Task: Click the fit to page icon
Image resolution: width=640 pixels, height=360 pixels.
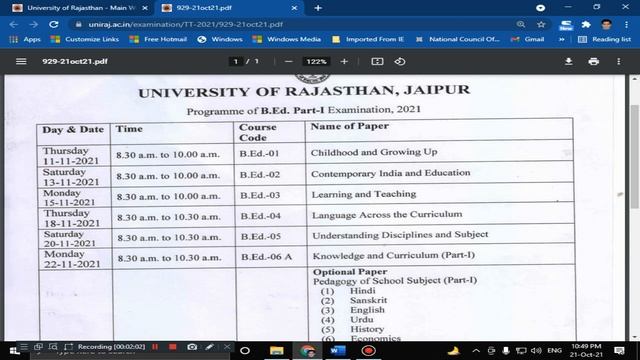Action: pyautogui.click(x=377, y=62)
